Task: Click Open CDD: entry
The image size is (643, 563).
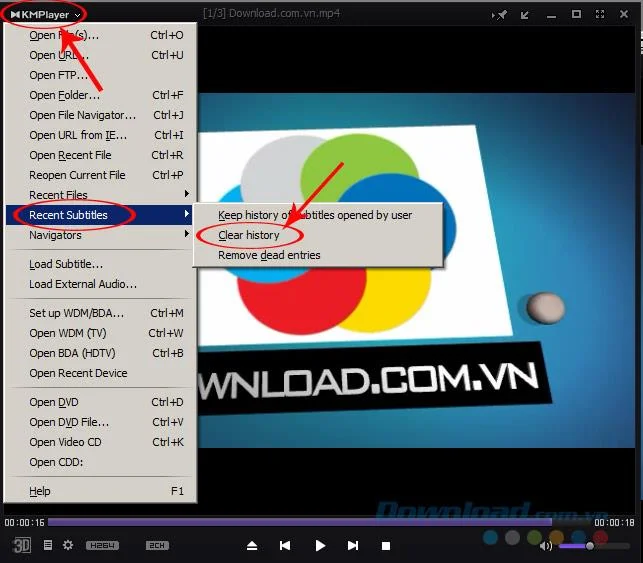Action: 100,462
